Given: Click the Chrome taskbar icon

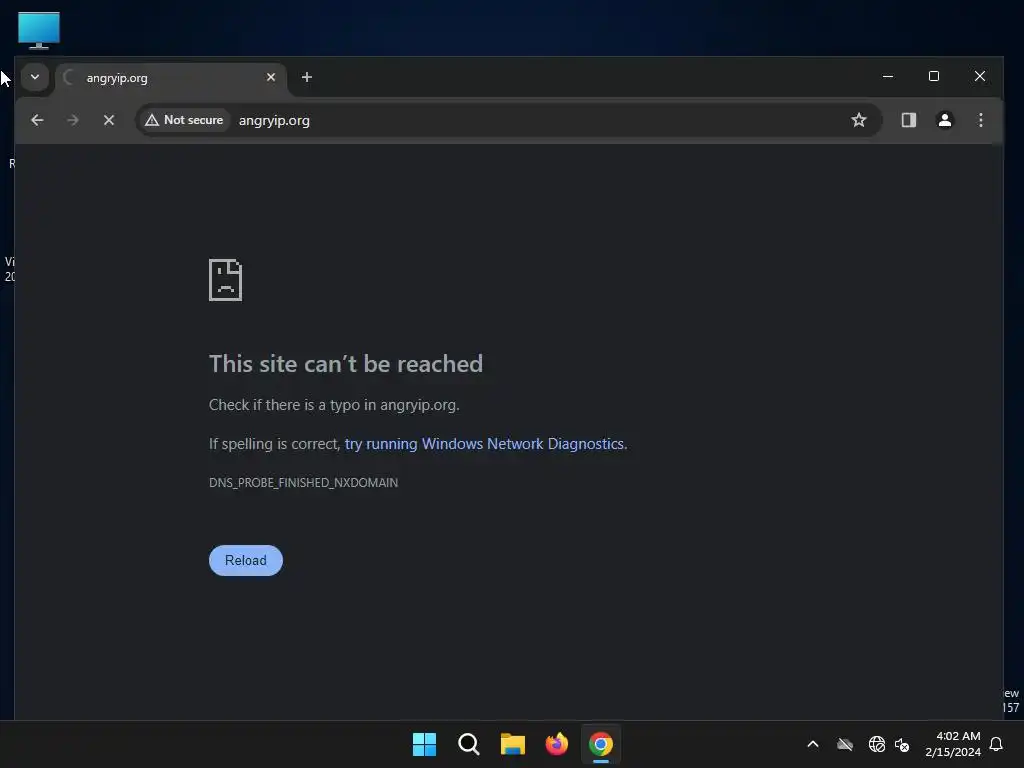Looking at the screenshot, I should click(601, 744).
